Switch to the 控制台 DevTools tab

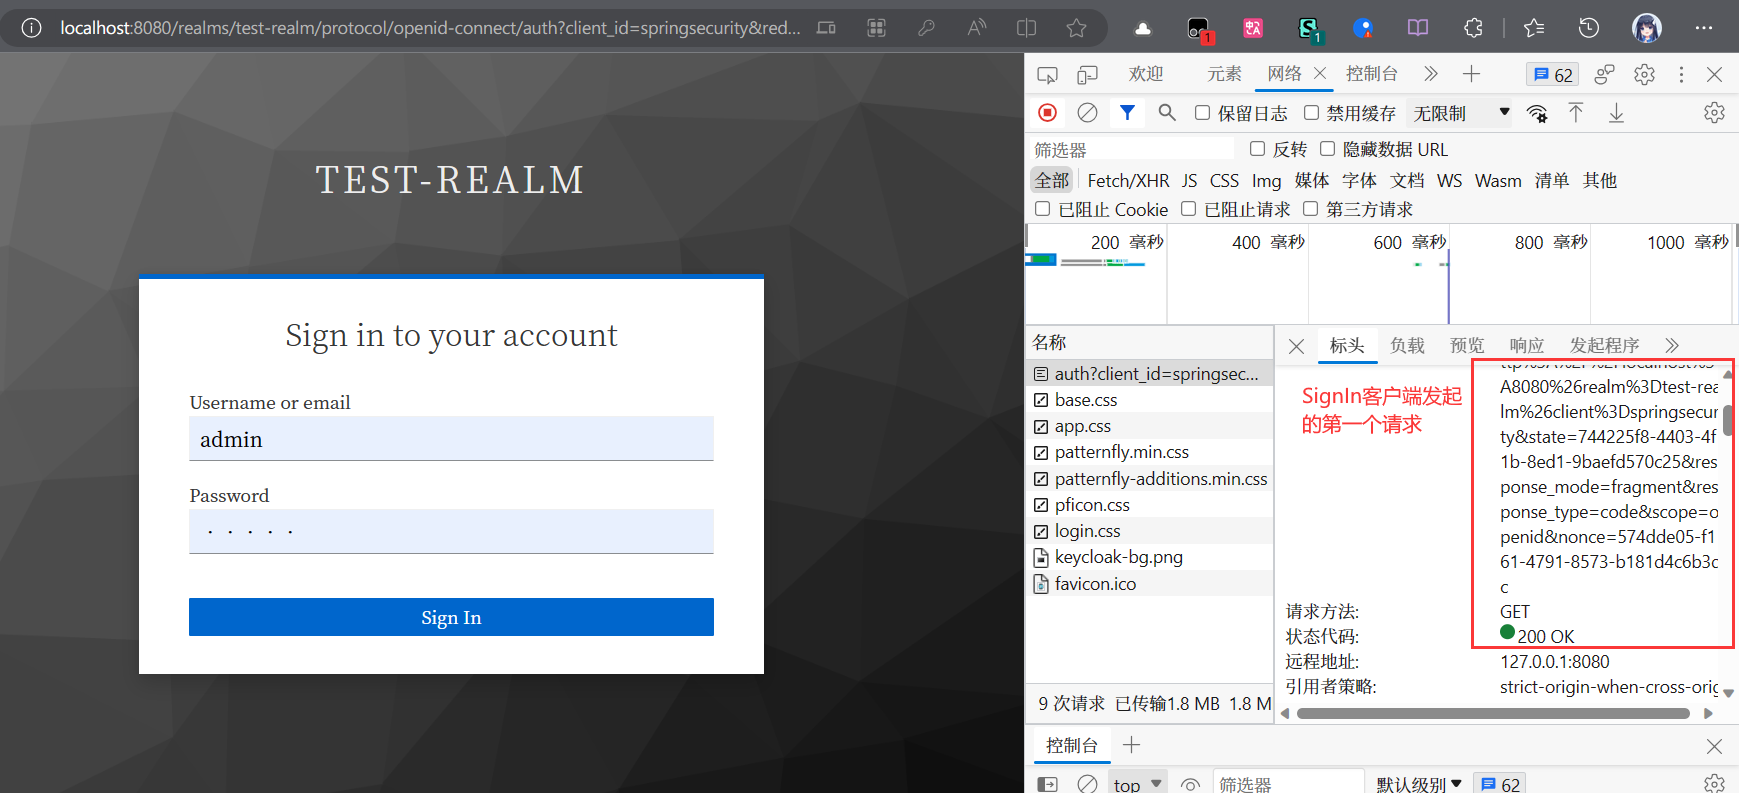[x=1371, y=74]
